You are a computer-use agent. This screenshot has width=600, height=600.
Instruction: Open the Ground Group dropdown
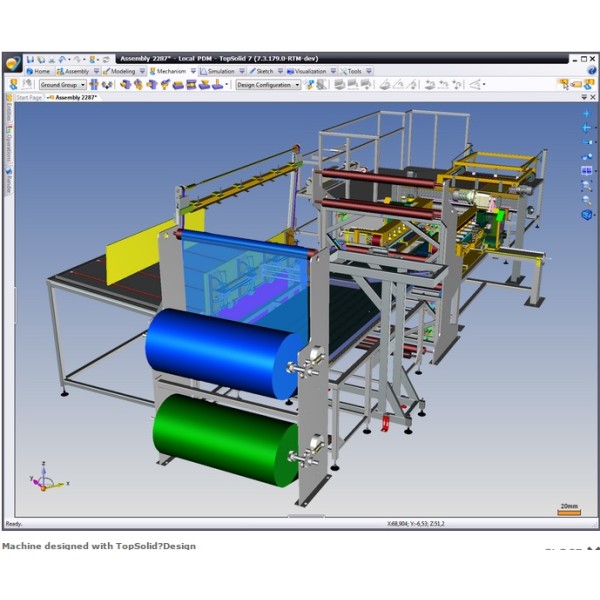coord(83,85)
